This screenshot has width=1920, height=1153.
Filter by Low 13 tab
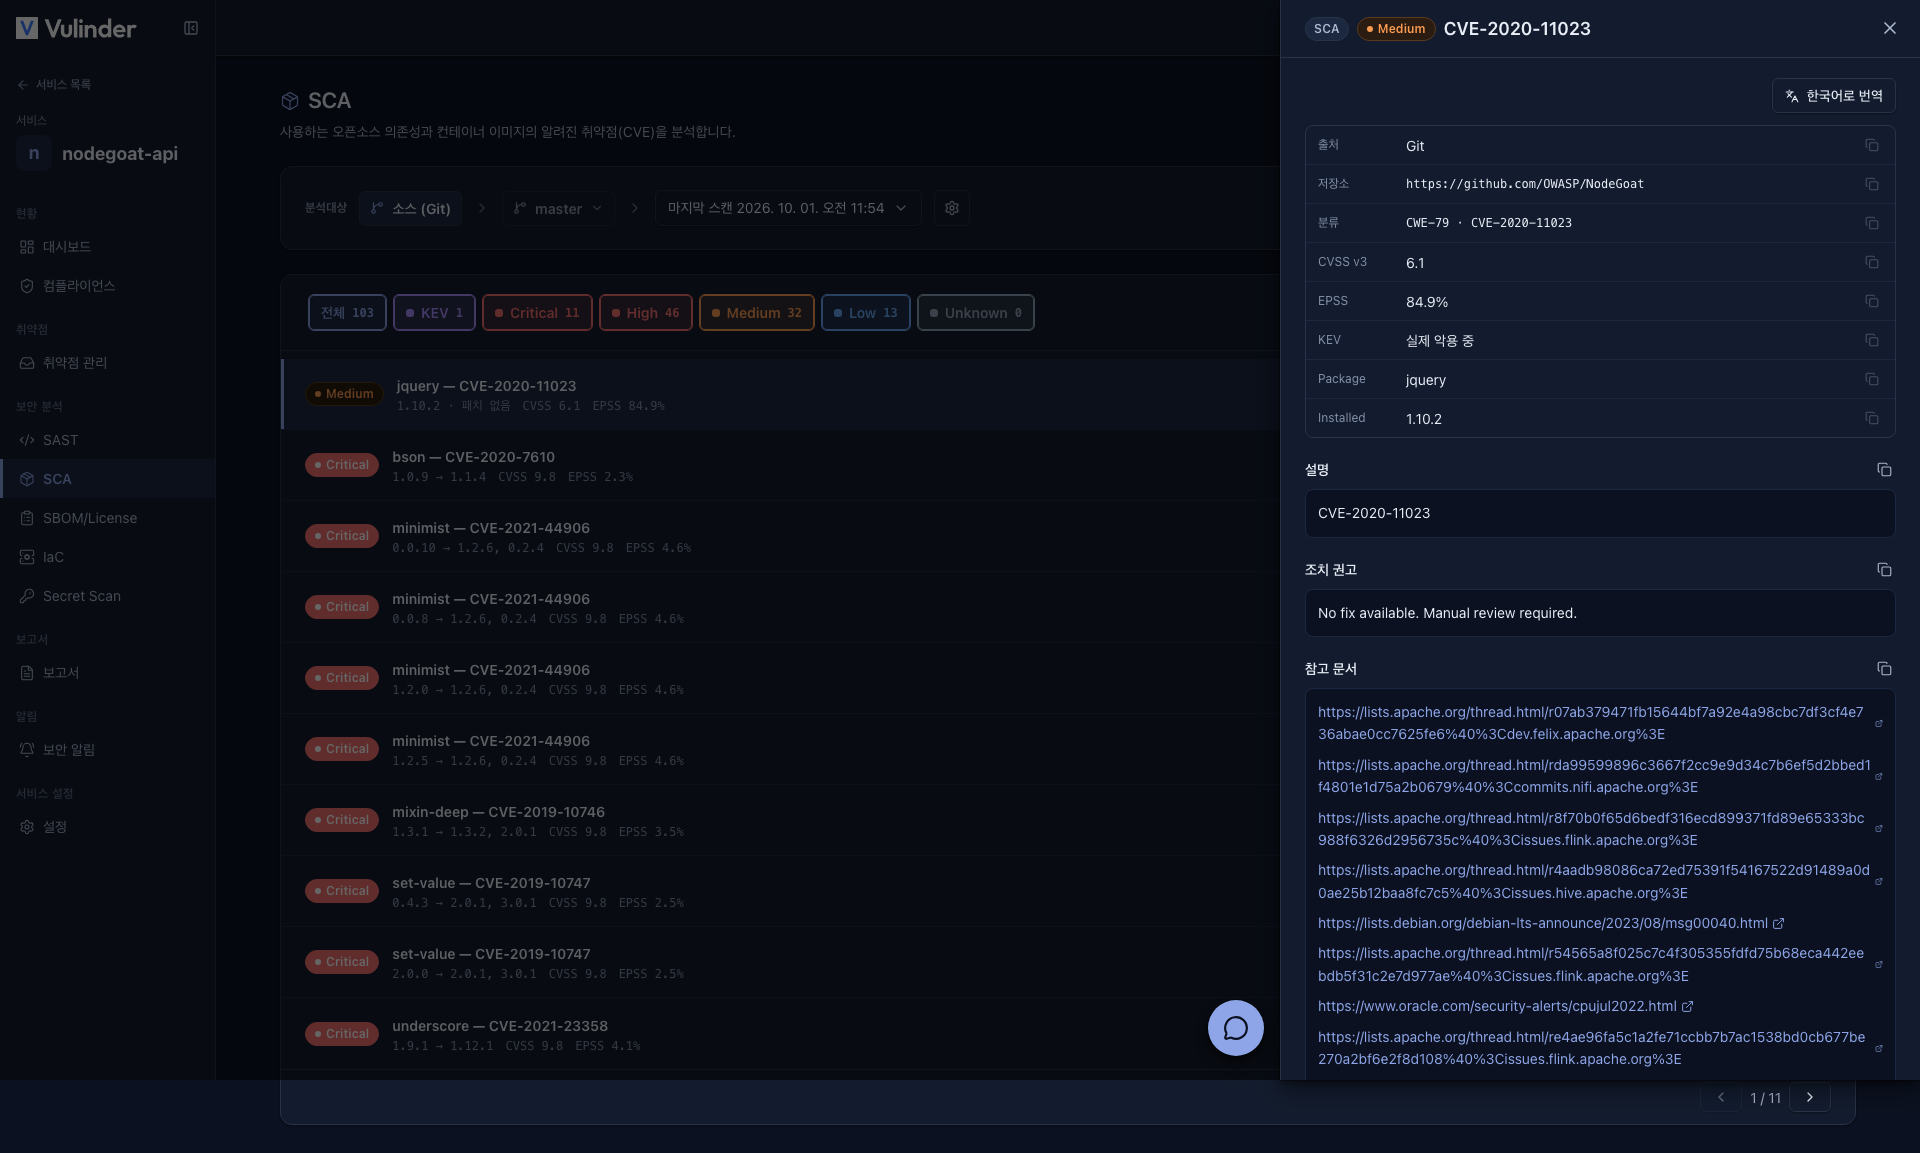click(x=865, y=313)
